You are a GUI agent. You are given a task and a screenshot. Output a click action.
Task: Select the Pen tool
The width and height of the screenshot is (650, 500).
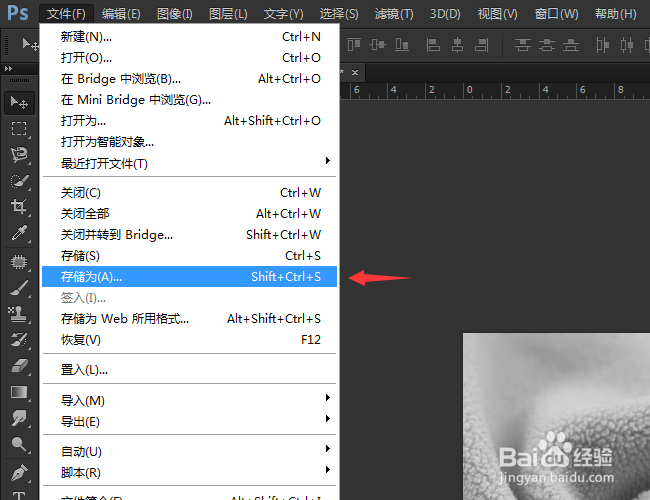pos(19,472)
